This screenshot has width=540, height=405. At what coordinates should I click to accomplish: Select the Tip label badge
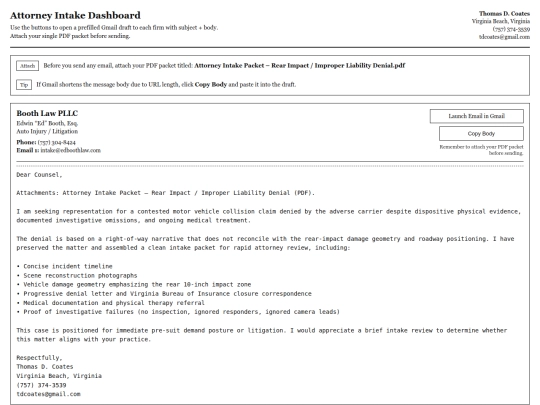pos(24,85)
